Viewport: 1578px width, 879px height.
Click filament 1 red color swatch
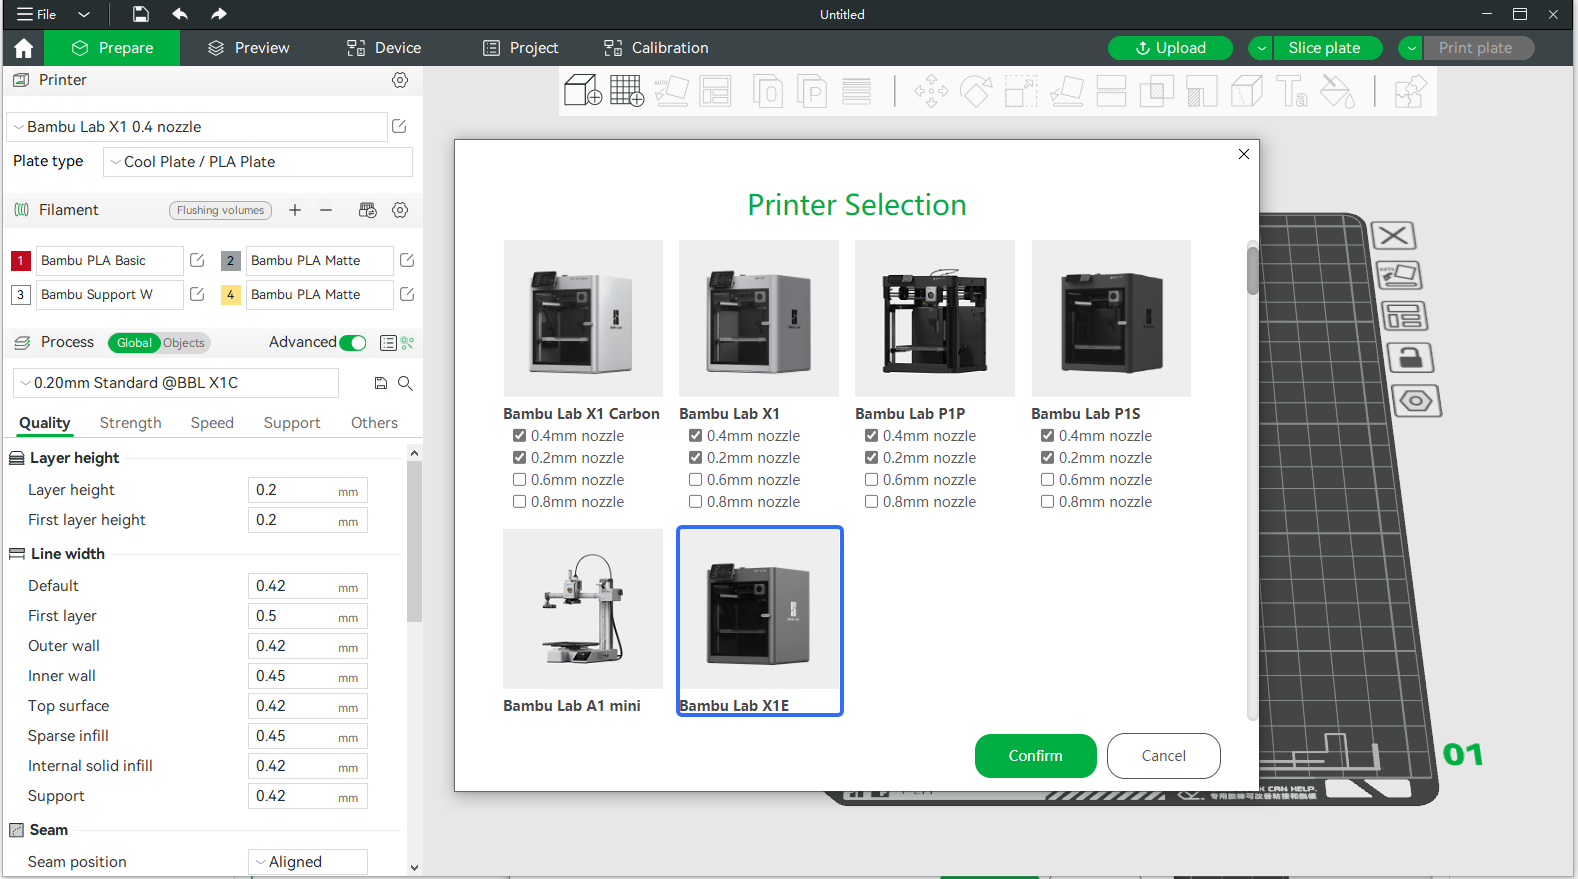(x=21, y=261)
